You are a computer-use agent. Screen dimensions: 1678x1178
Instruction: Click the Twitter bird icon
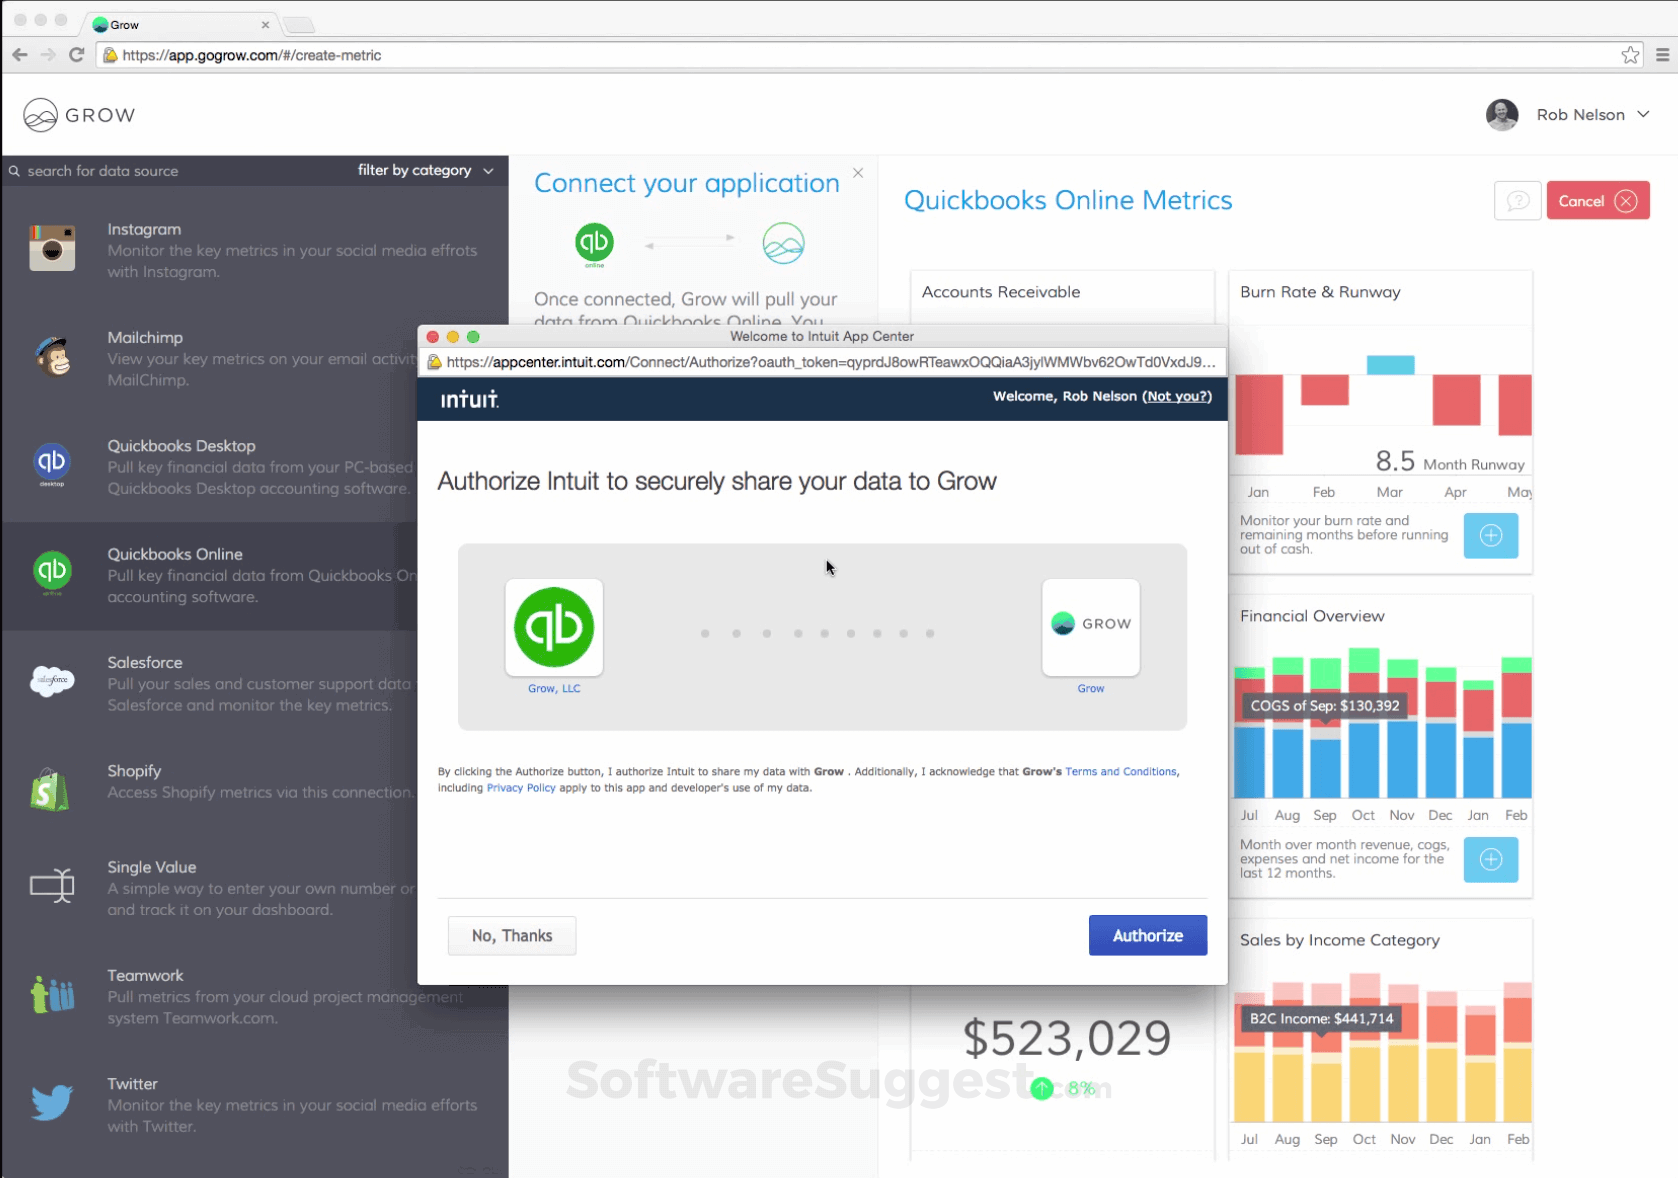coord(52,1102)
